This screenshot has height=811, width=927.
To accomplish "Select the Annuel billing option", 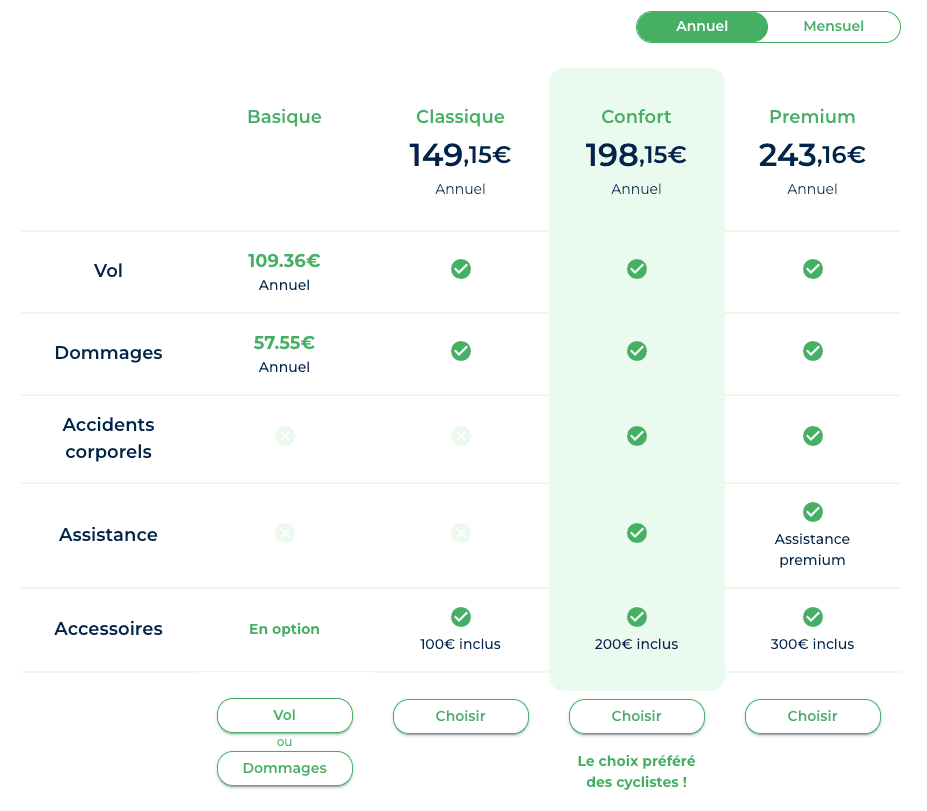I will point(702,27).
